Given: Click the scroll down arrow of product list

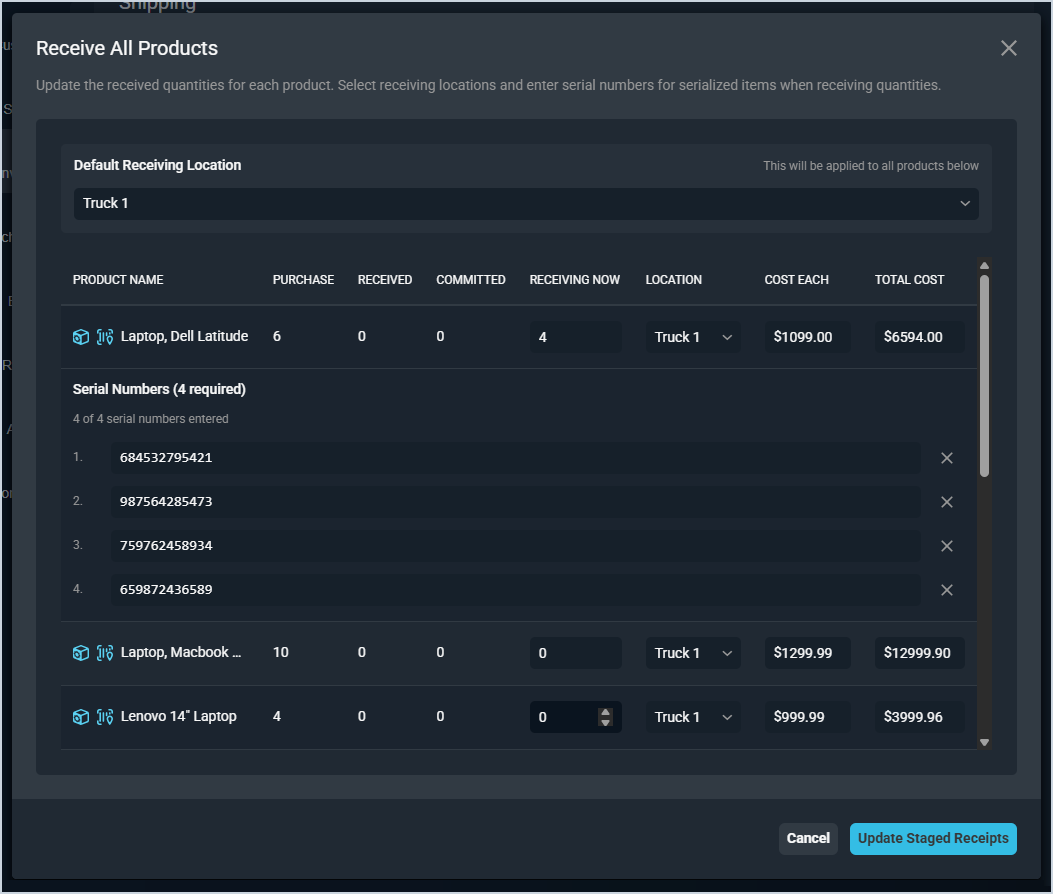Looking at the screenshot, I should [x=984, y=742].
